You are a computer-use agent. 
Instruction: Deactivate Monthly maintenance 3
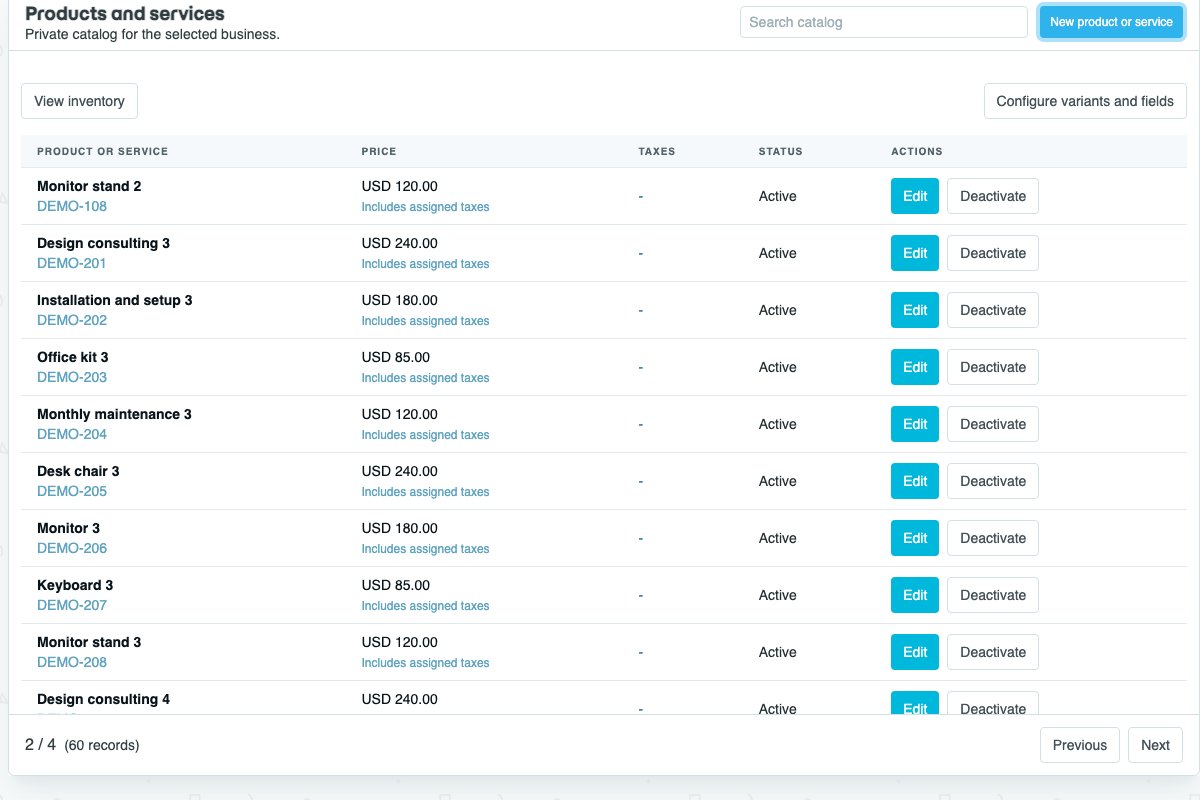(x=993, y=424)
